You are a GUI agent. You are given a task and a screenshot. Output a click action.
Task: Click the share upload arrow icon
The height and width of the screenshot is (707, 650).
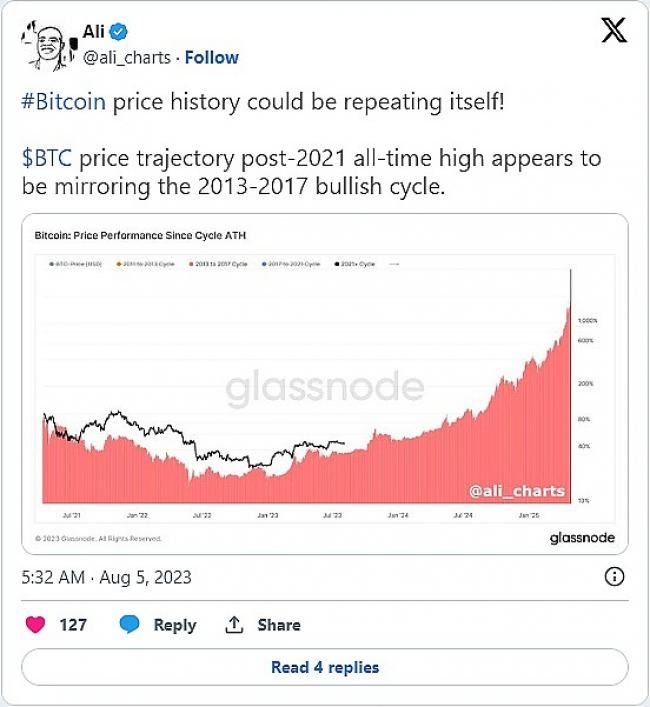click(234, 625)
